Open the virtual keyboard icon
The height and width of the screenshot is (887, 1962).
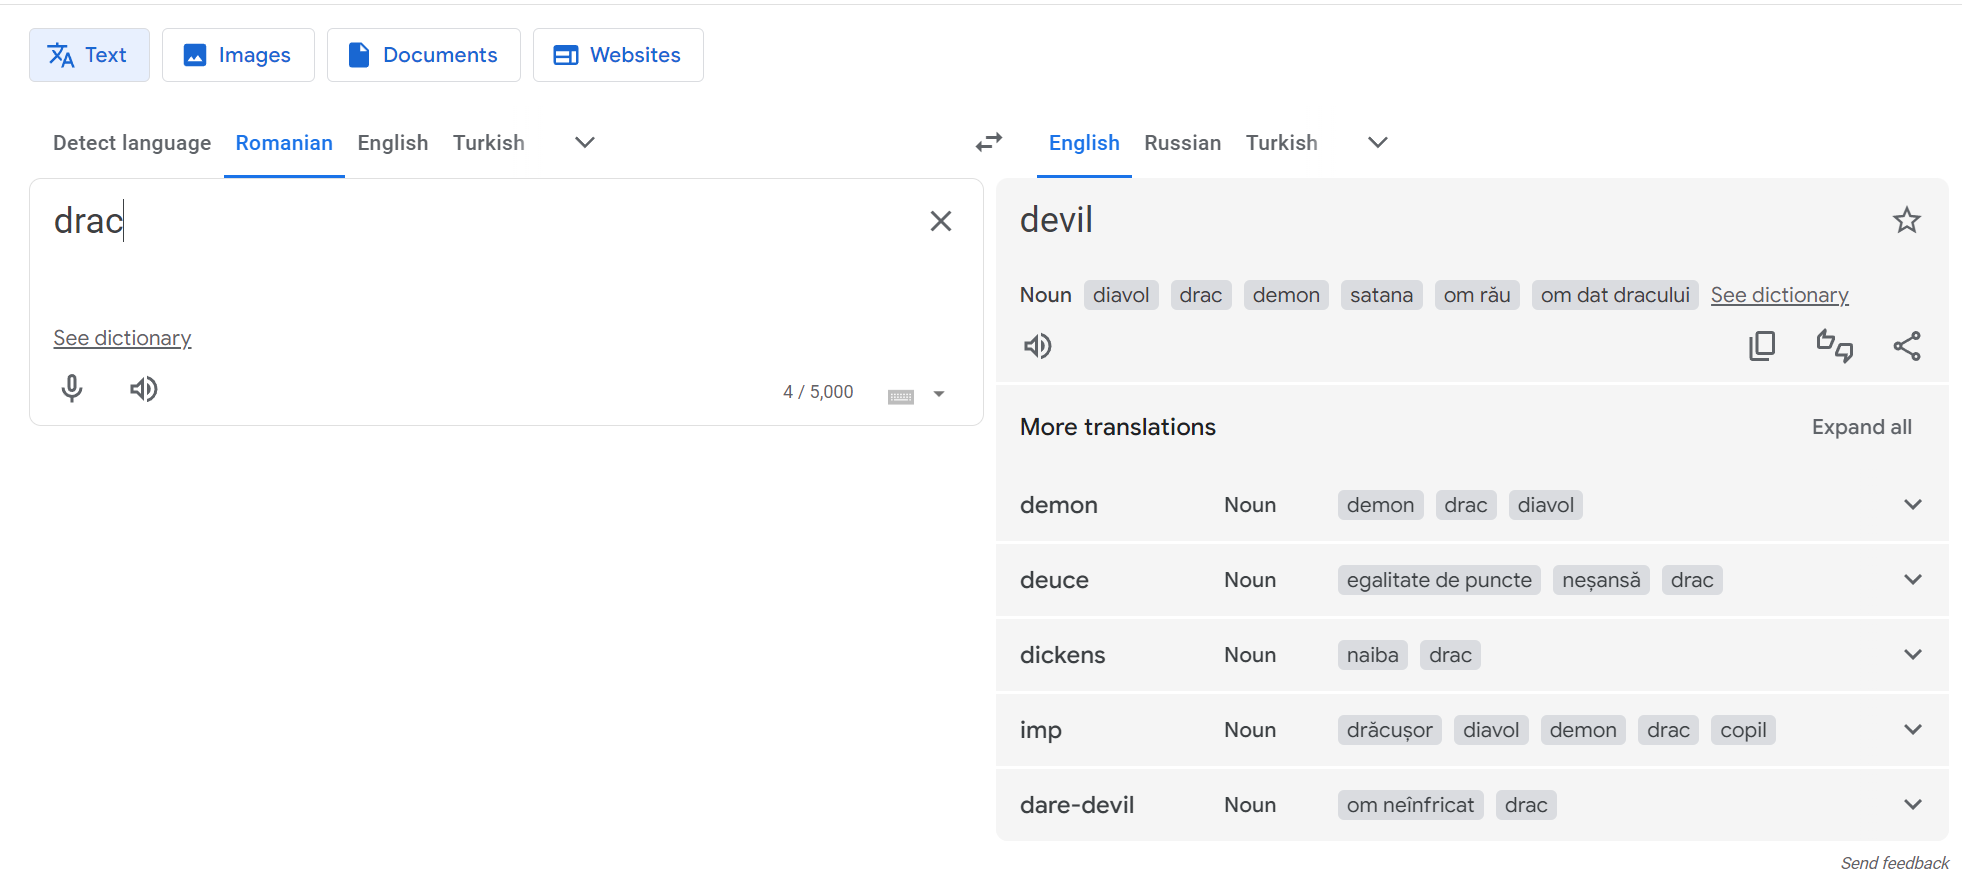[901, 396]
